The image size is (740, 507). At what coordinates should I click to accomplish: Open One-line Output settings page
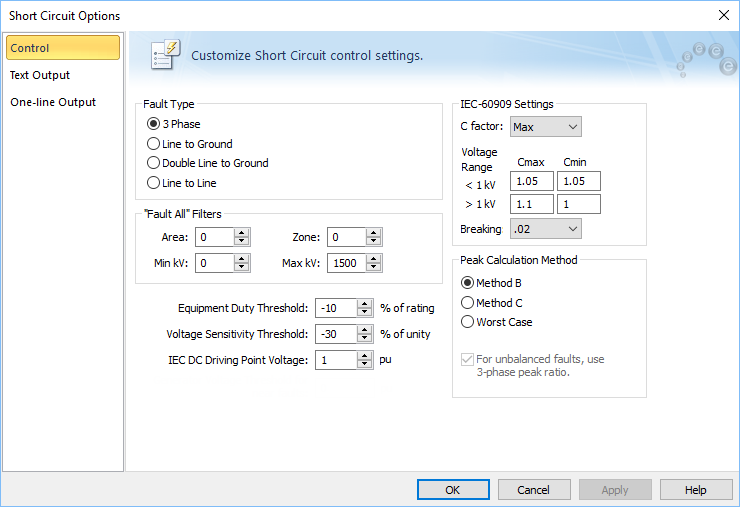tap(53, 102)
